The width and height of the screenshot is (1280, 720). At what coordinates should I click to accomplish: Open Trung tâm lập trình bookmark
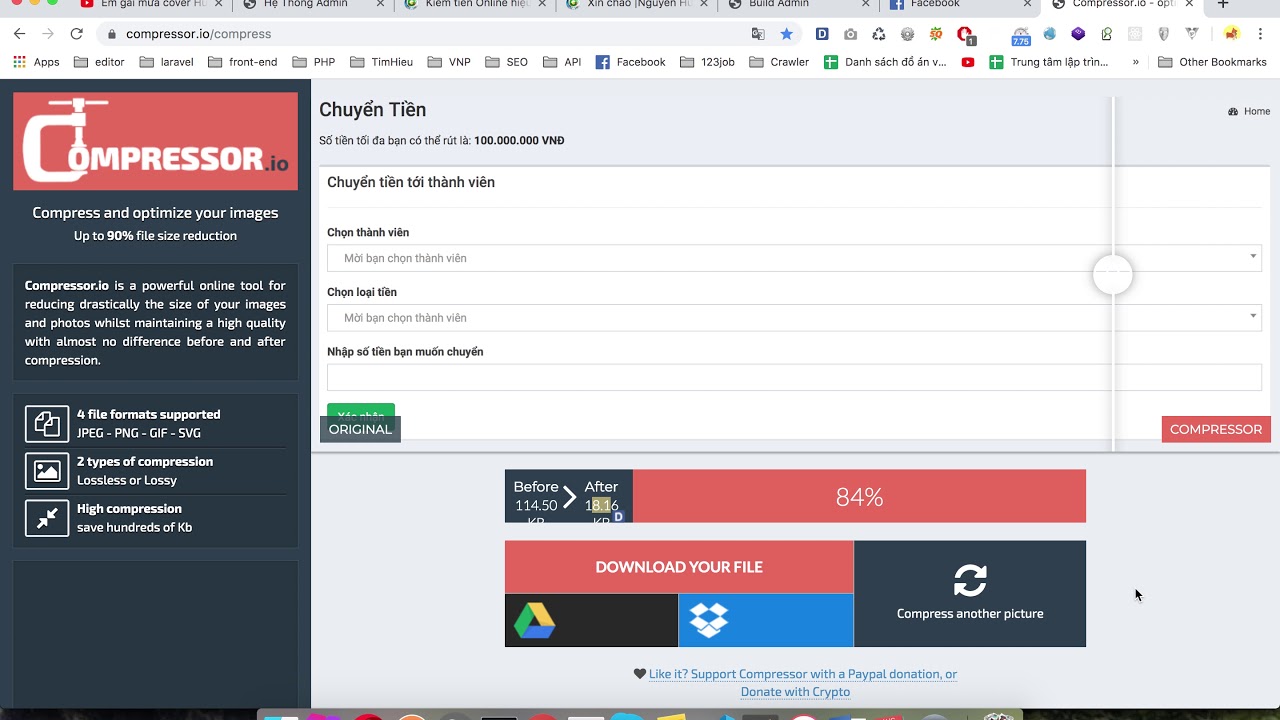(x=1048, y=62)
